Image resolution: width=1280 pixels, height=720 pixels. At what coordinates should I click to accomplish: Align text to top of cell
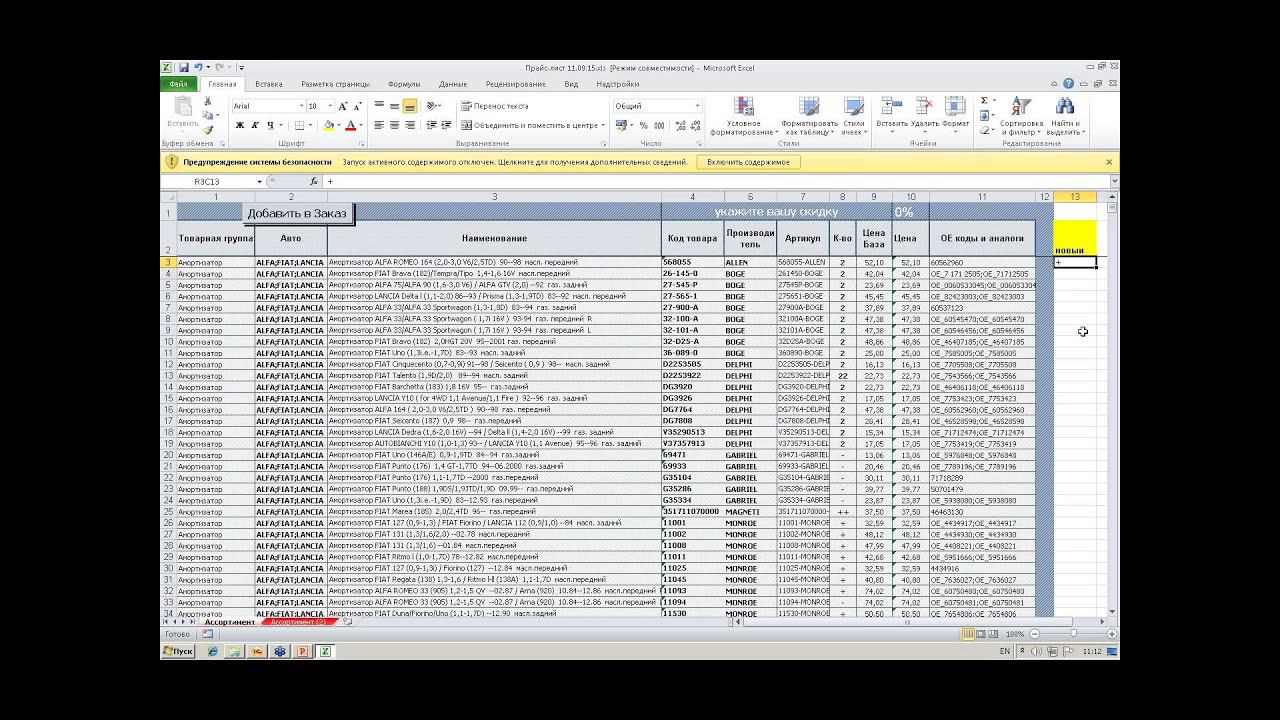380,106
